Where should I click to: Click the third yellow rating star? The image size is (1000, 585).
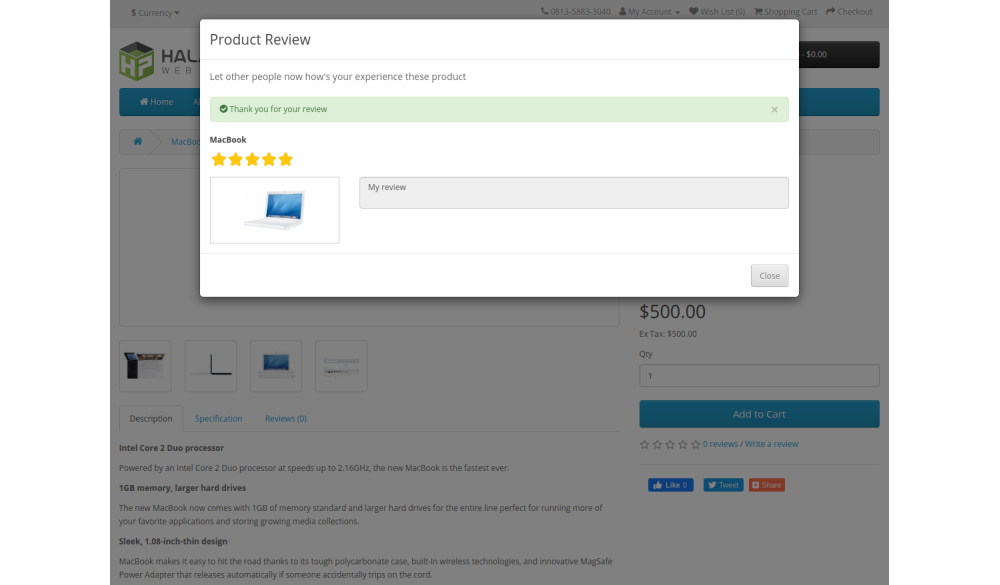(x=252, y=159)
